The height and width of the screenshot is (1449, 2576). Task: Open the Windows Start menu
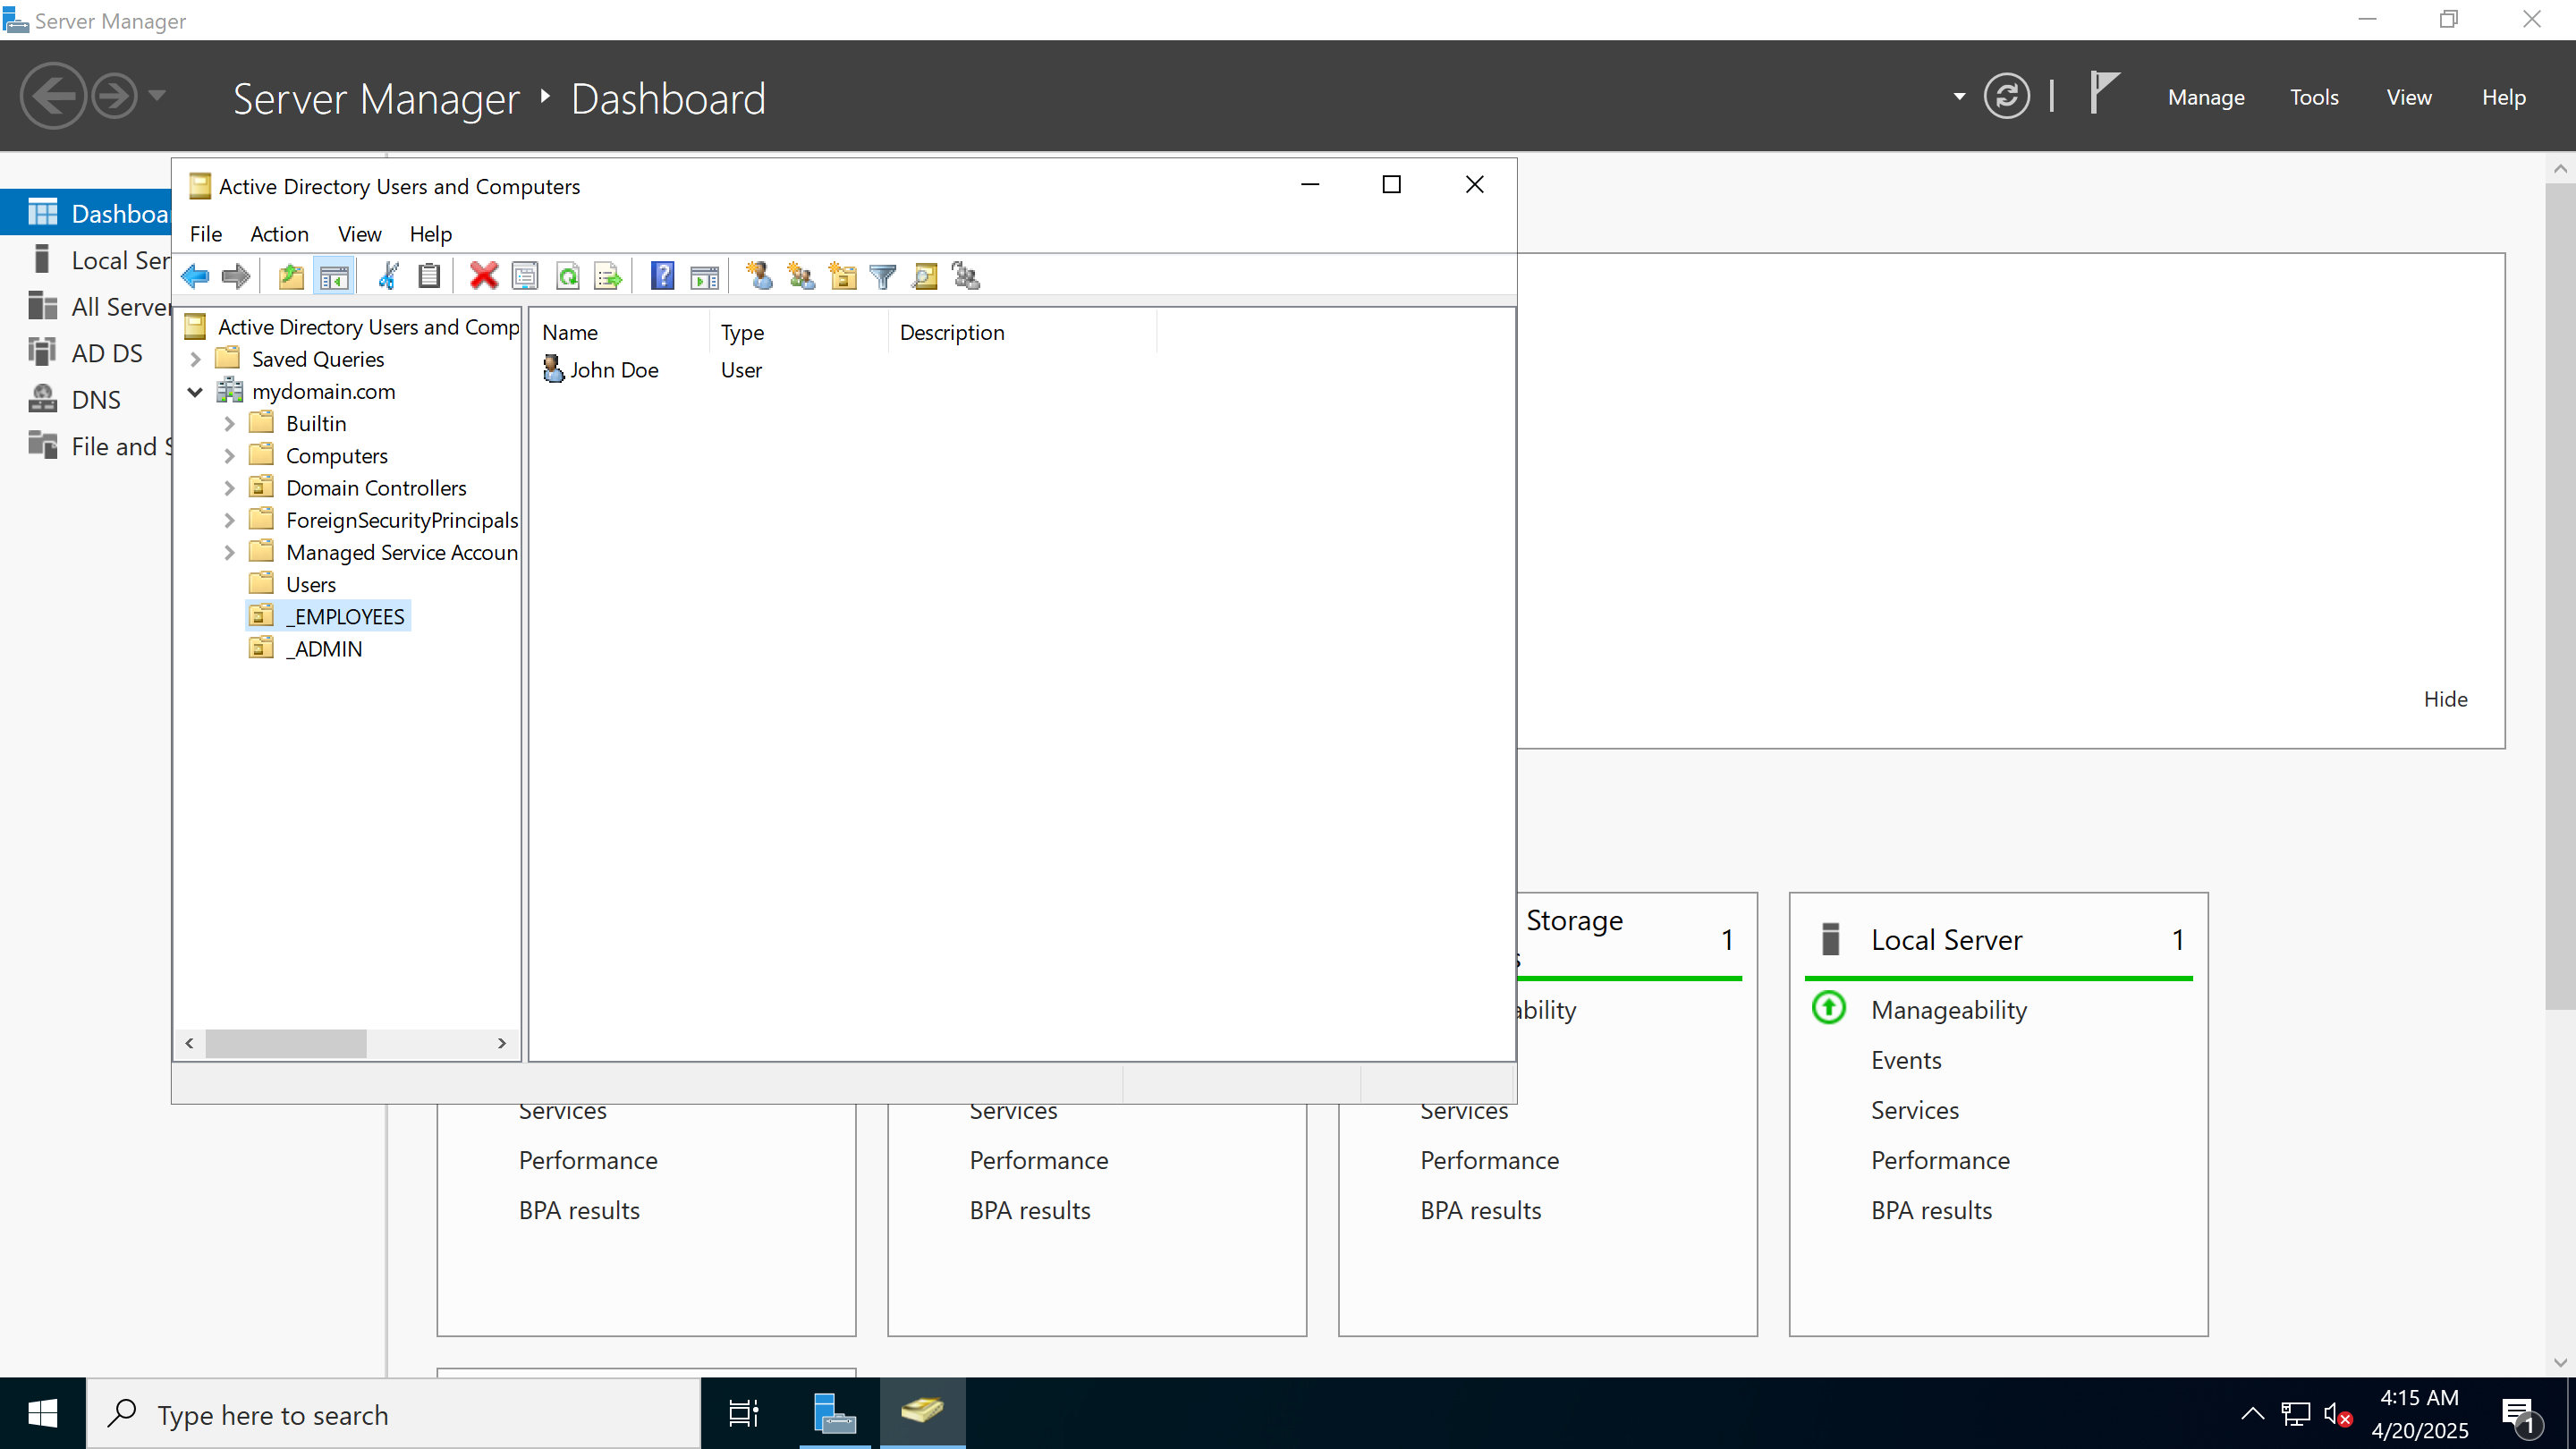tap(43, 1414)
